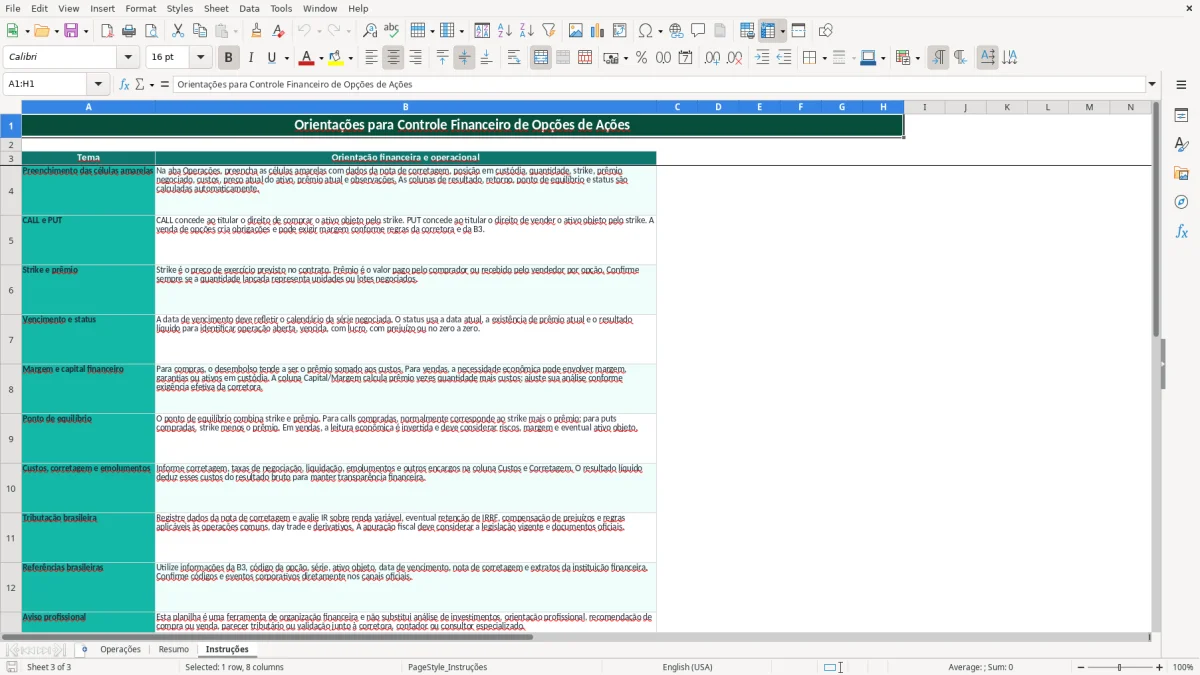Toggle Center Vertically alignment

pyautogui.click(x=464, y=58)
